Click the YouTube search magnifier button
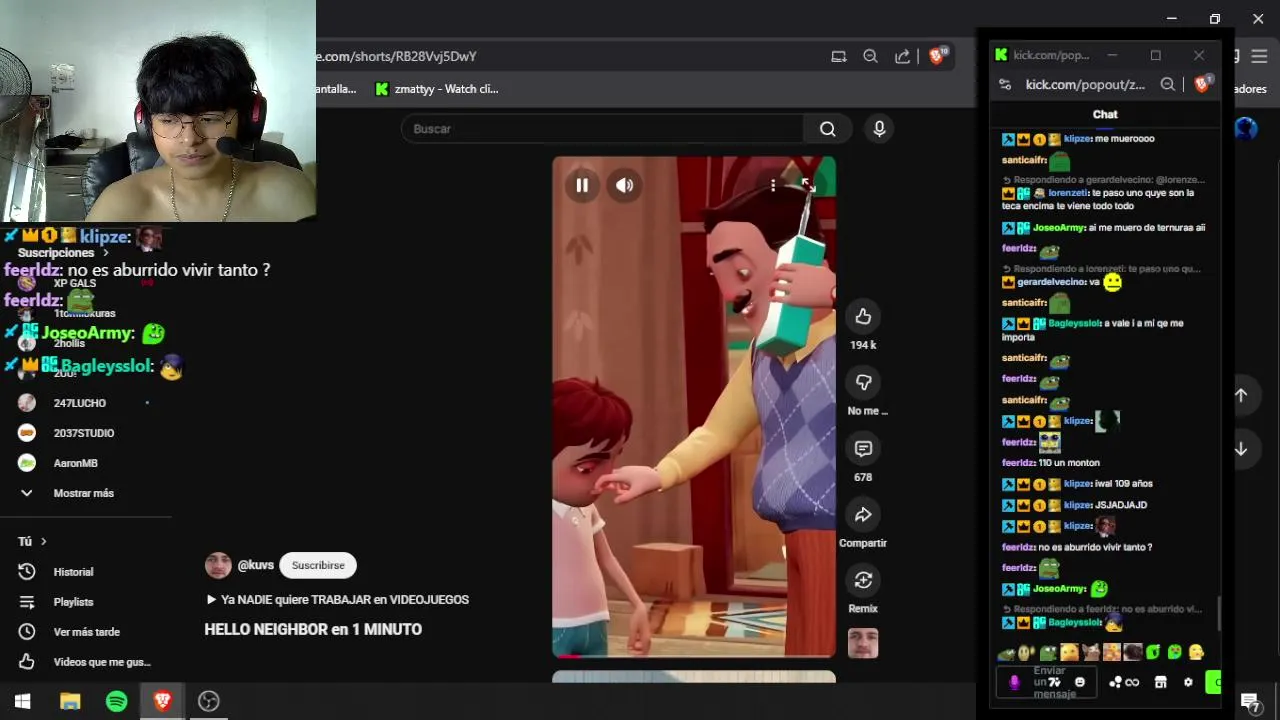The width and height of the screenshot is (1280, 720). [828, 129]
